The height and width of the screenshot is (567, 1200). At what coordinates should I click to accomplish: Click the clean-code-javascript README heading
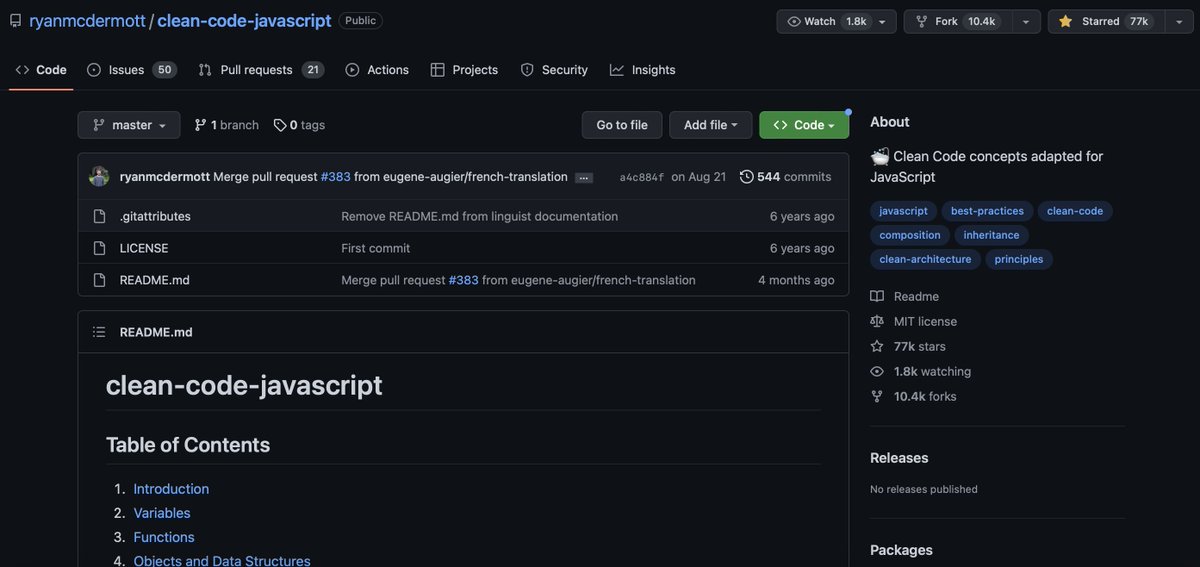coord(244,385)
